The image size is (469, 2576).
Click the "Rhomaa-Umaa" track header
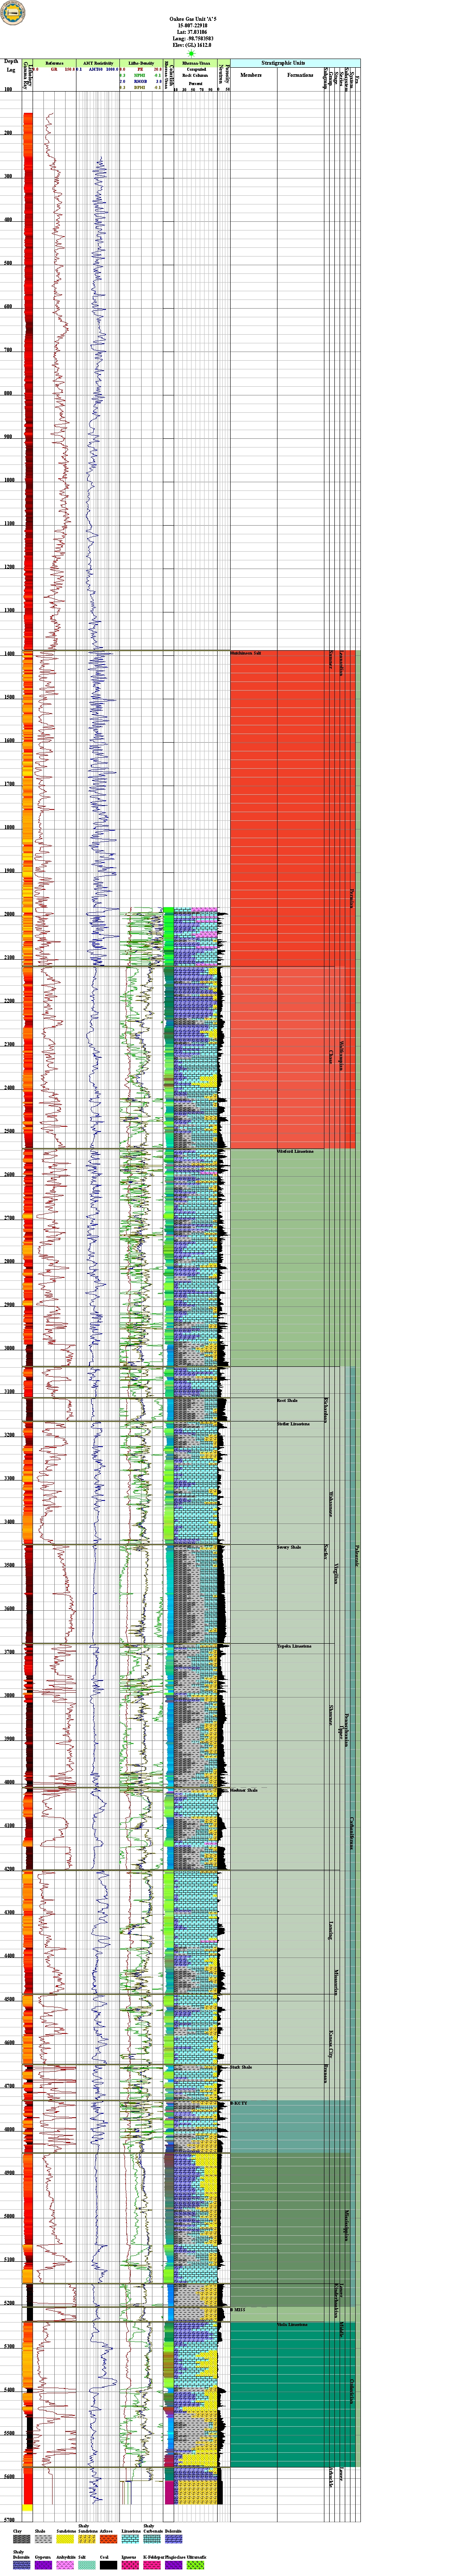[196, 63]
